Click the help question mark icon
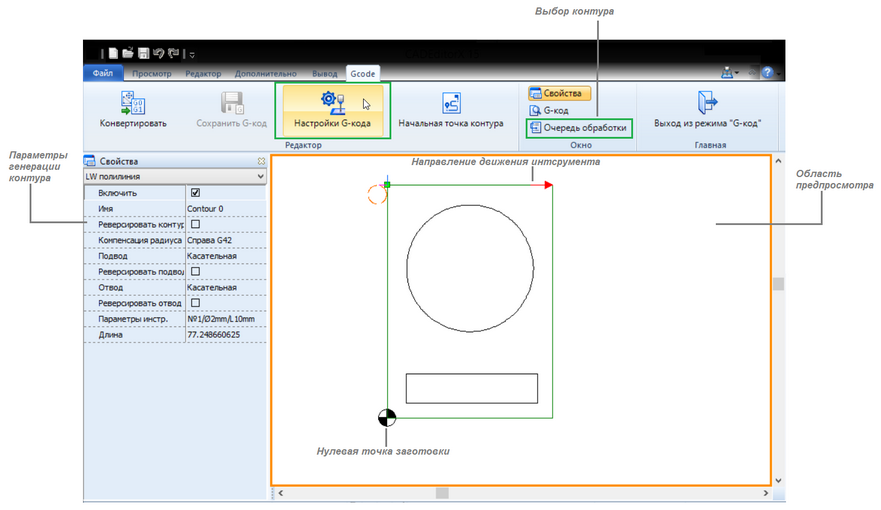Viewport: 881px width, 510px height. pyautogui.click(x=767, y=73)
